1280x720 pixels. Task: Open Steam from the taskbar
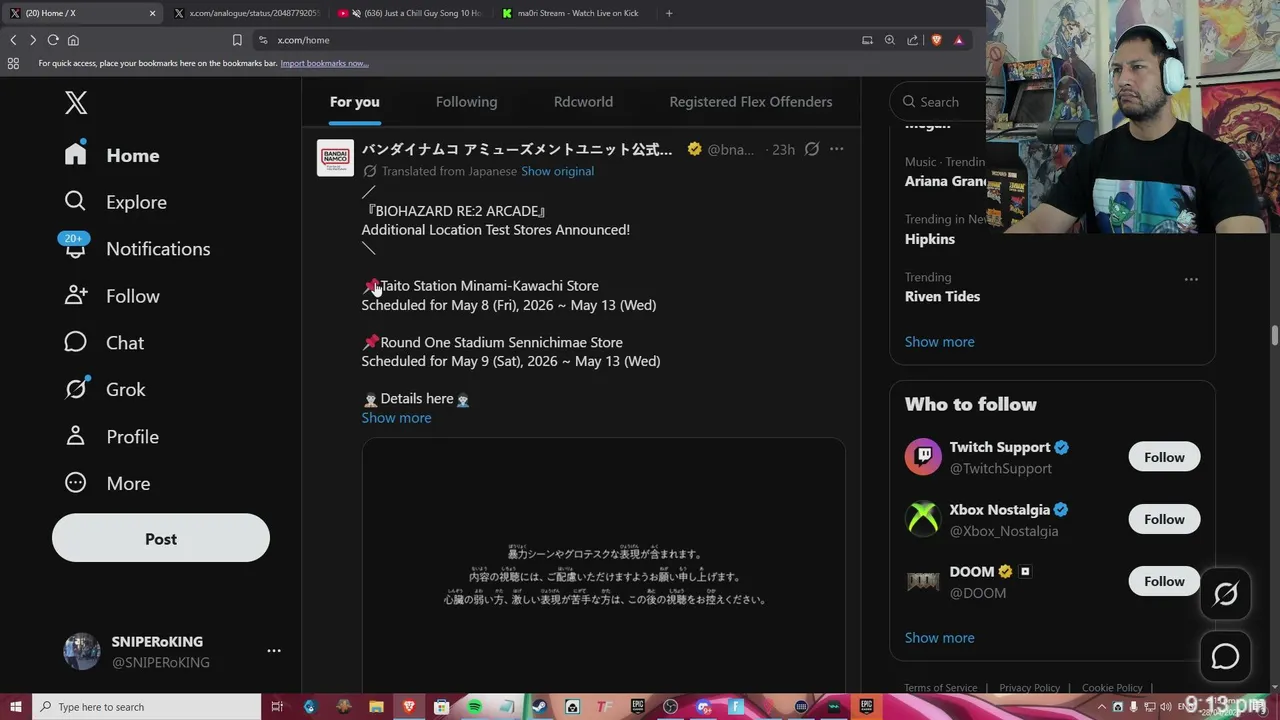539,707
